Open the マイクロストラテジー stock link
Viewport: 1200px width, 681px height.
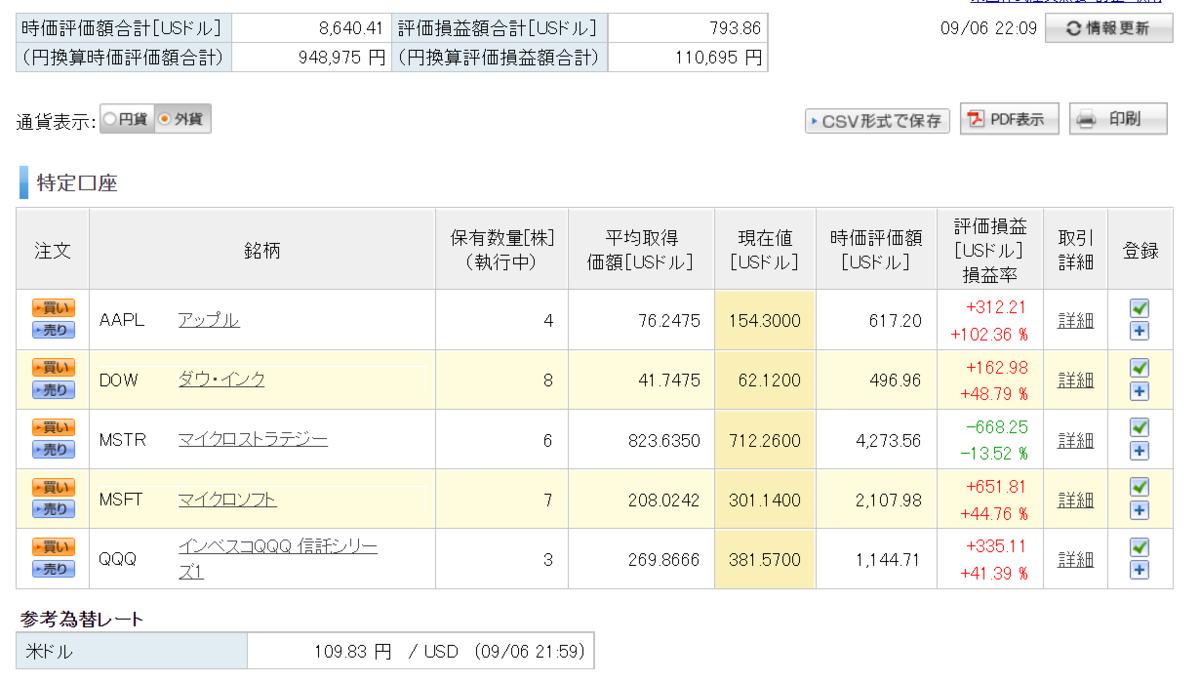coord(252,440)
